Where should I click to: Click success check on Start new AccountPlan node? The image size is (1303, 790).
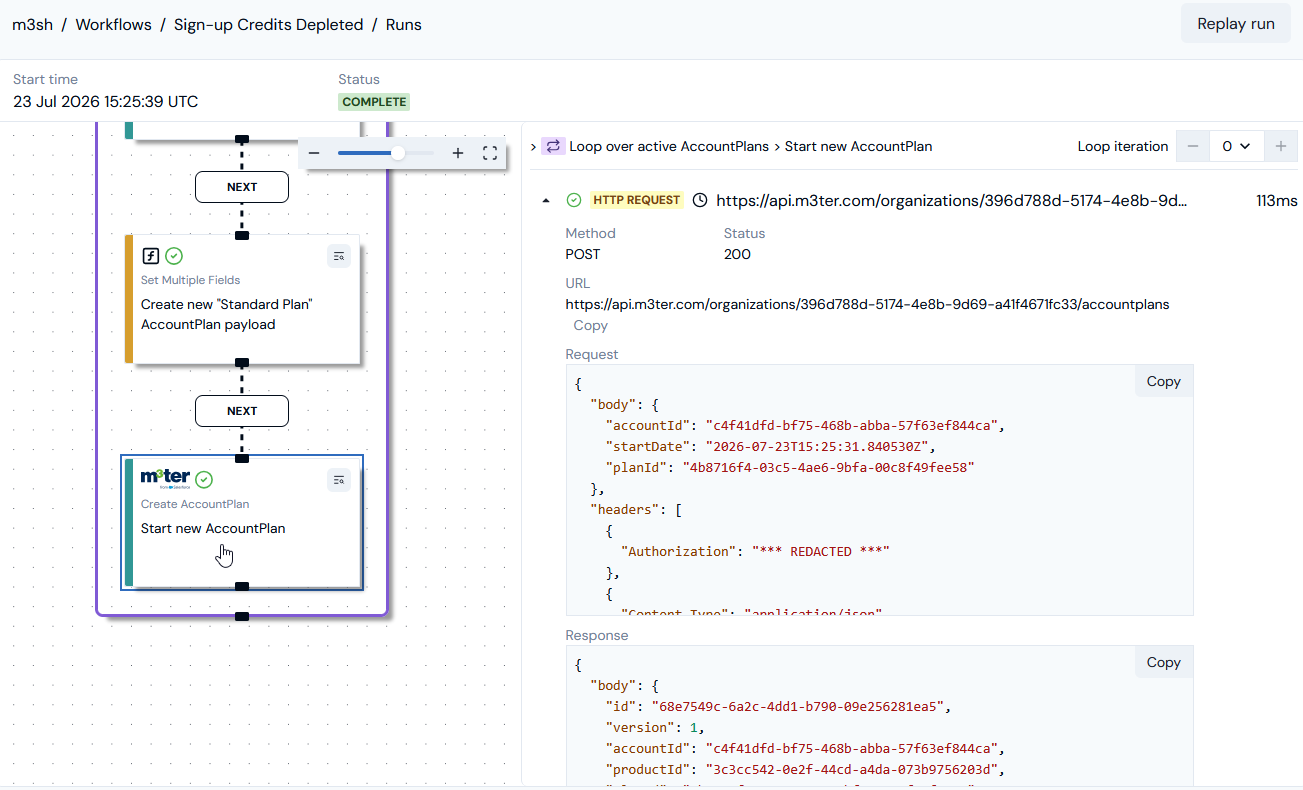[204, 480]
